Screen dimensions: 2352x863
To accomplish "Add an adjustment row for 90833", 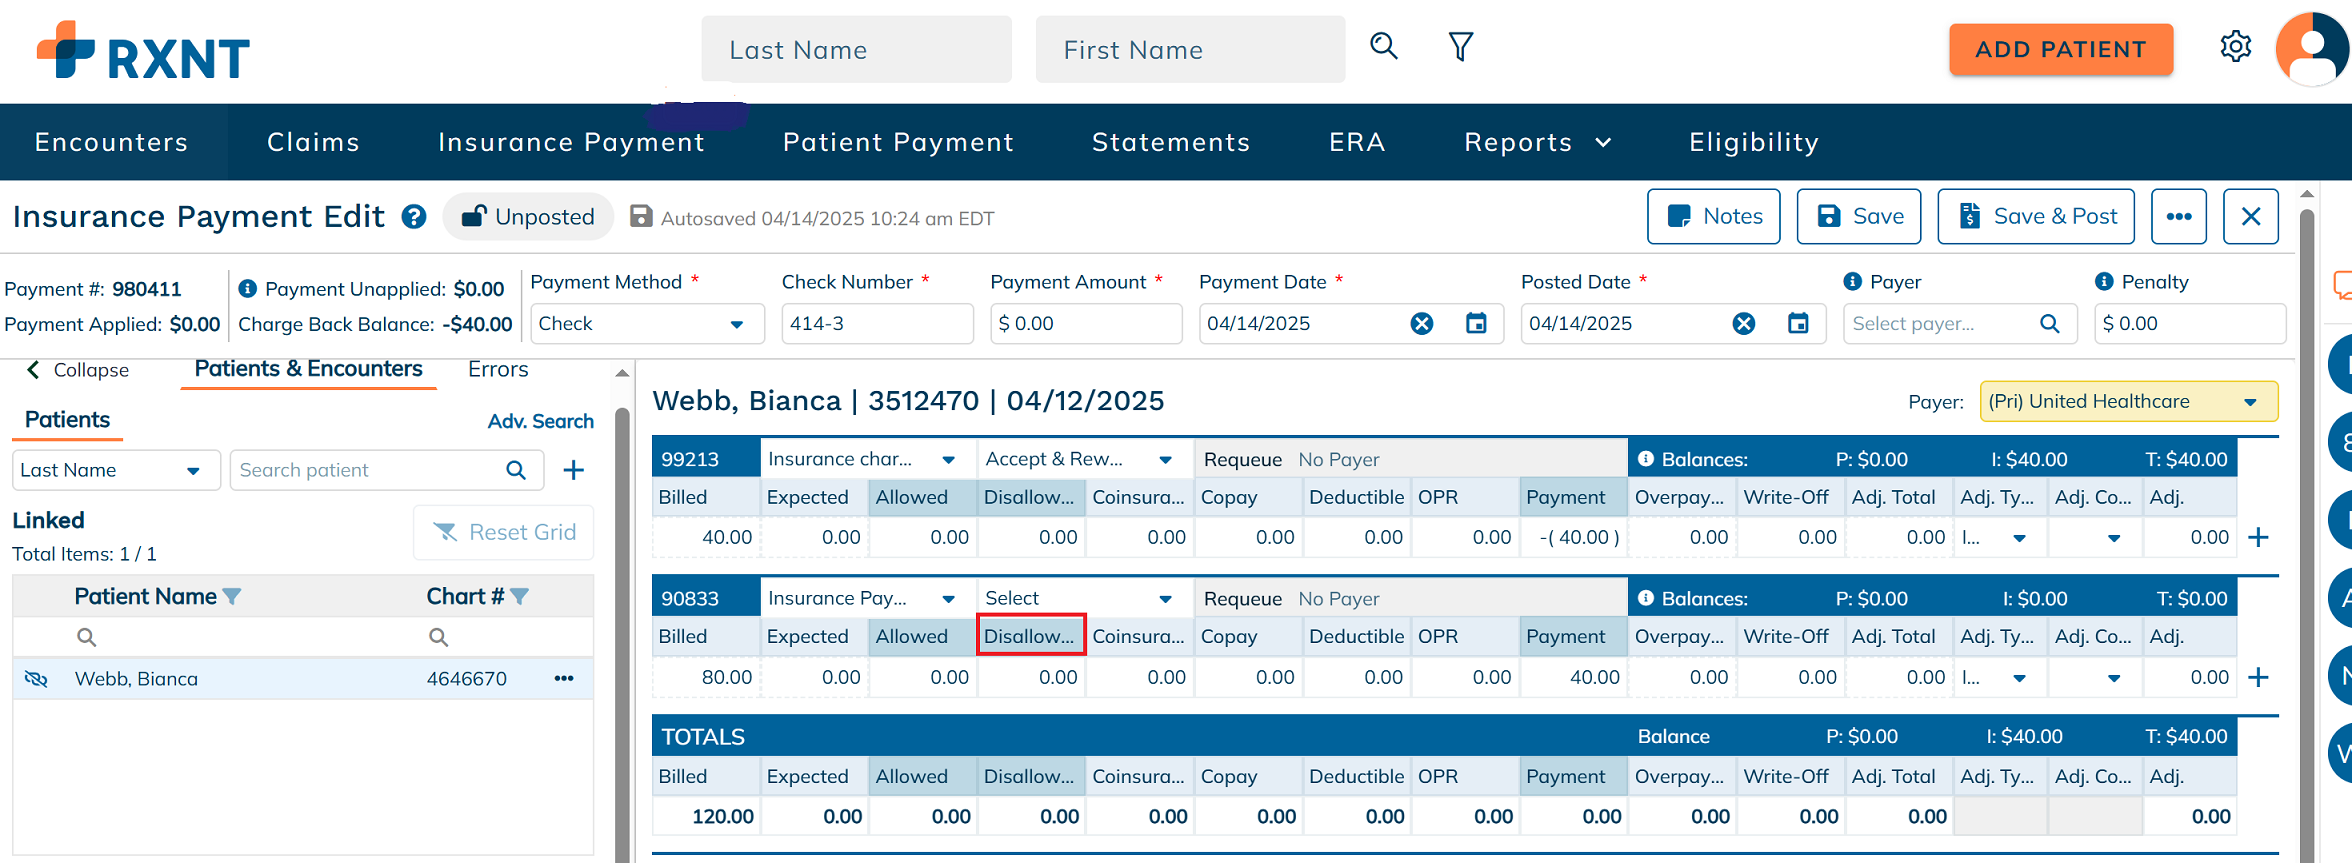I will pos(2258,677).
